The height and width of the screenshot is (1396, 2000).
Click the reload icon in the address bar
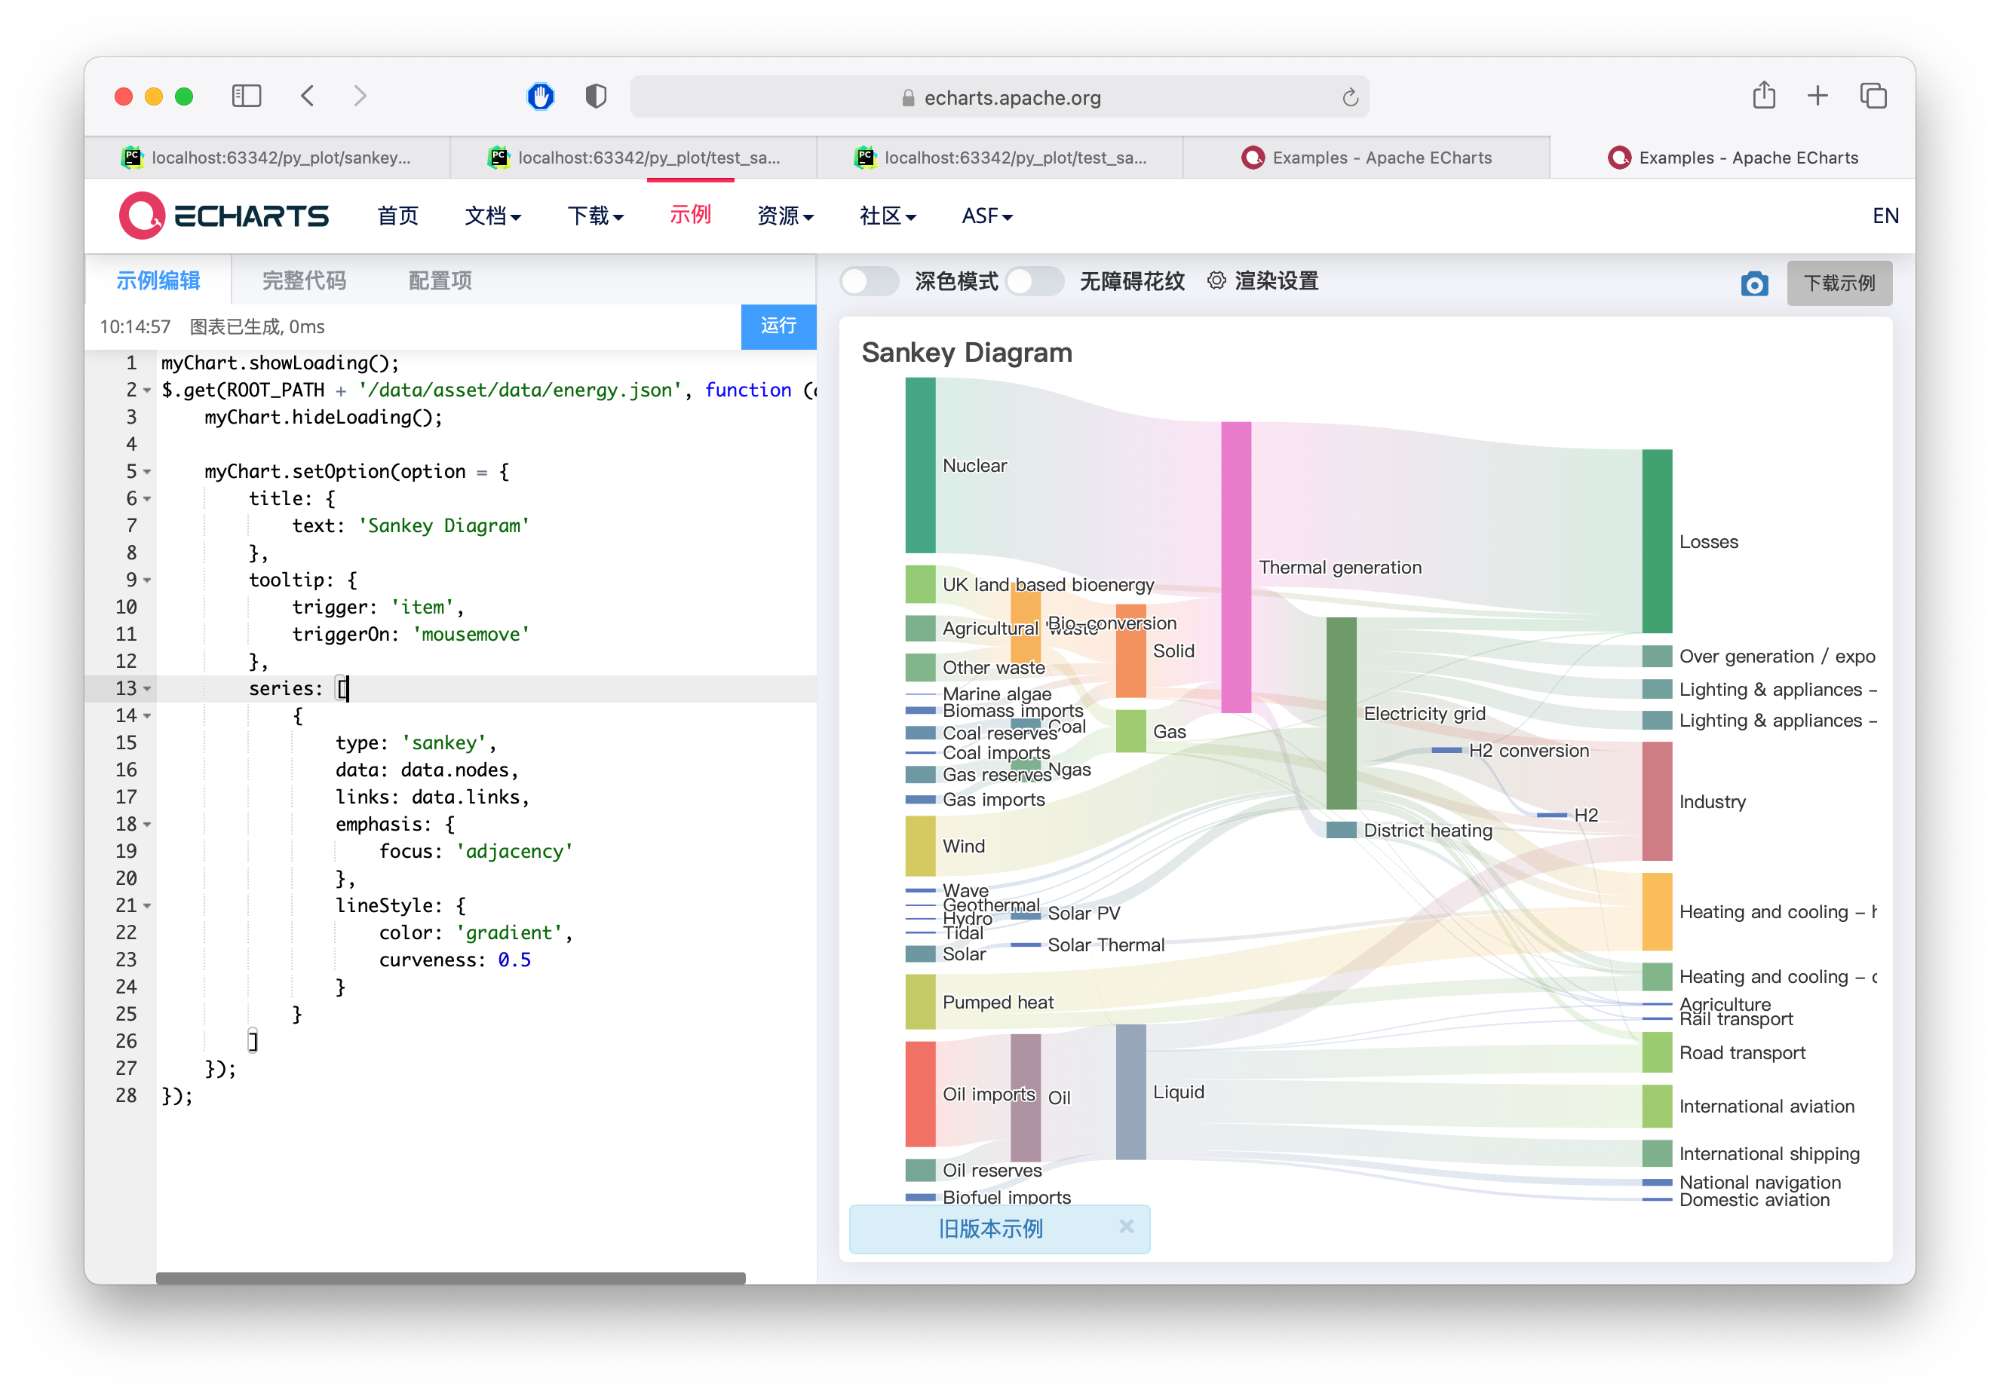tap(1349, 97)
